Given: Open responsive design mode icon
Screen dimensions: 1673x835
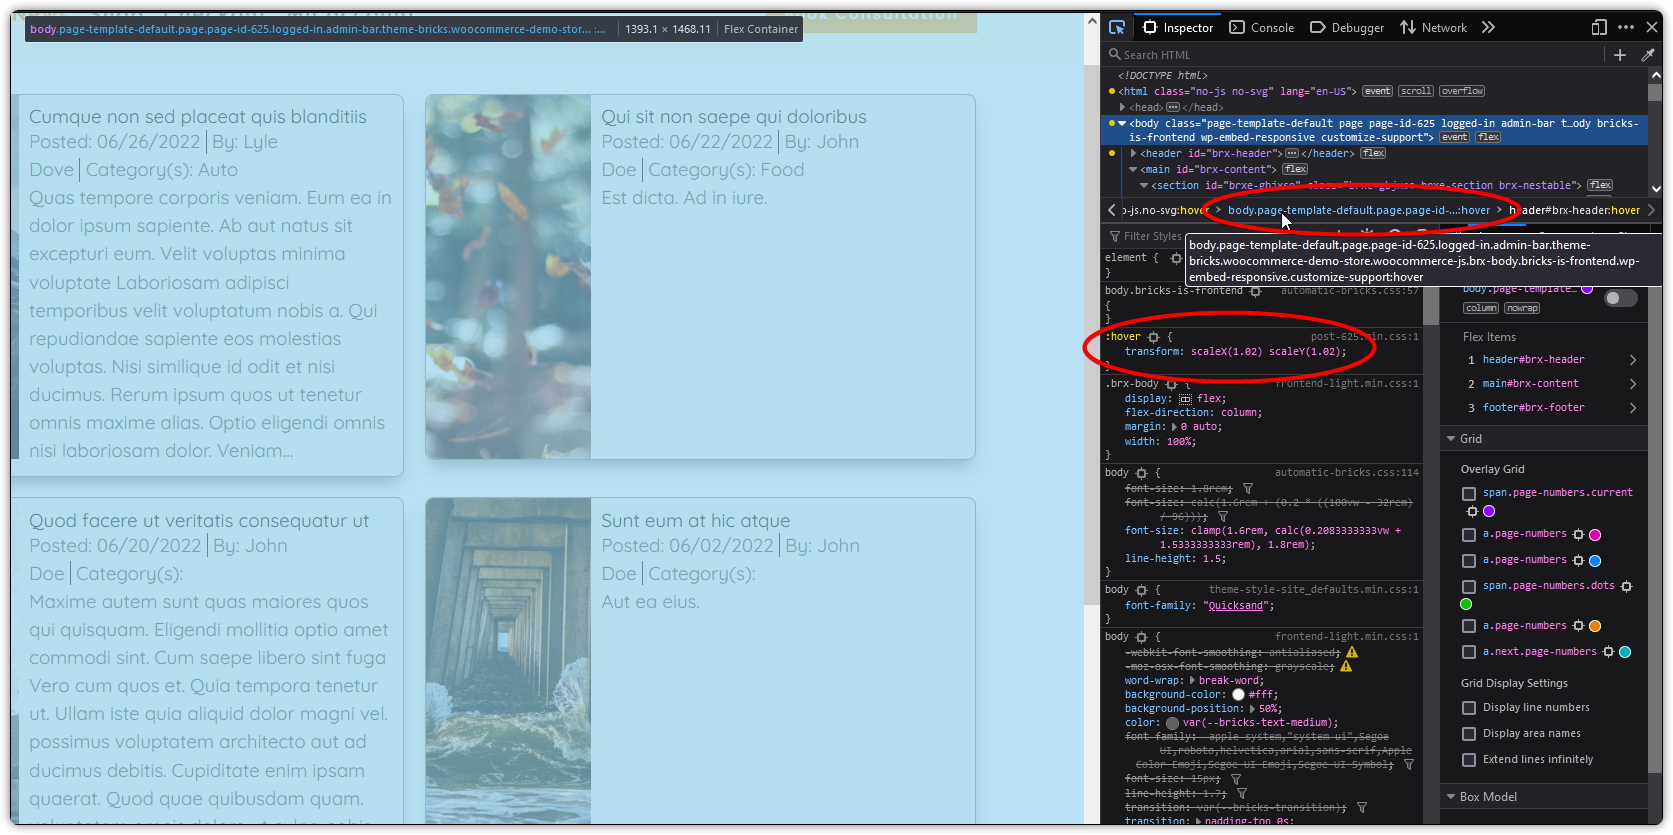Looking at the screenshot, I should point(1599,27).
